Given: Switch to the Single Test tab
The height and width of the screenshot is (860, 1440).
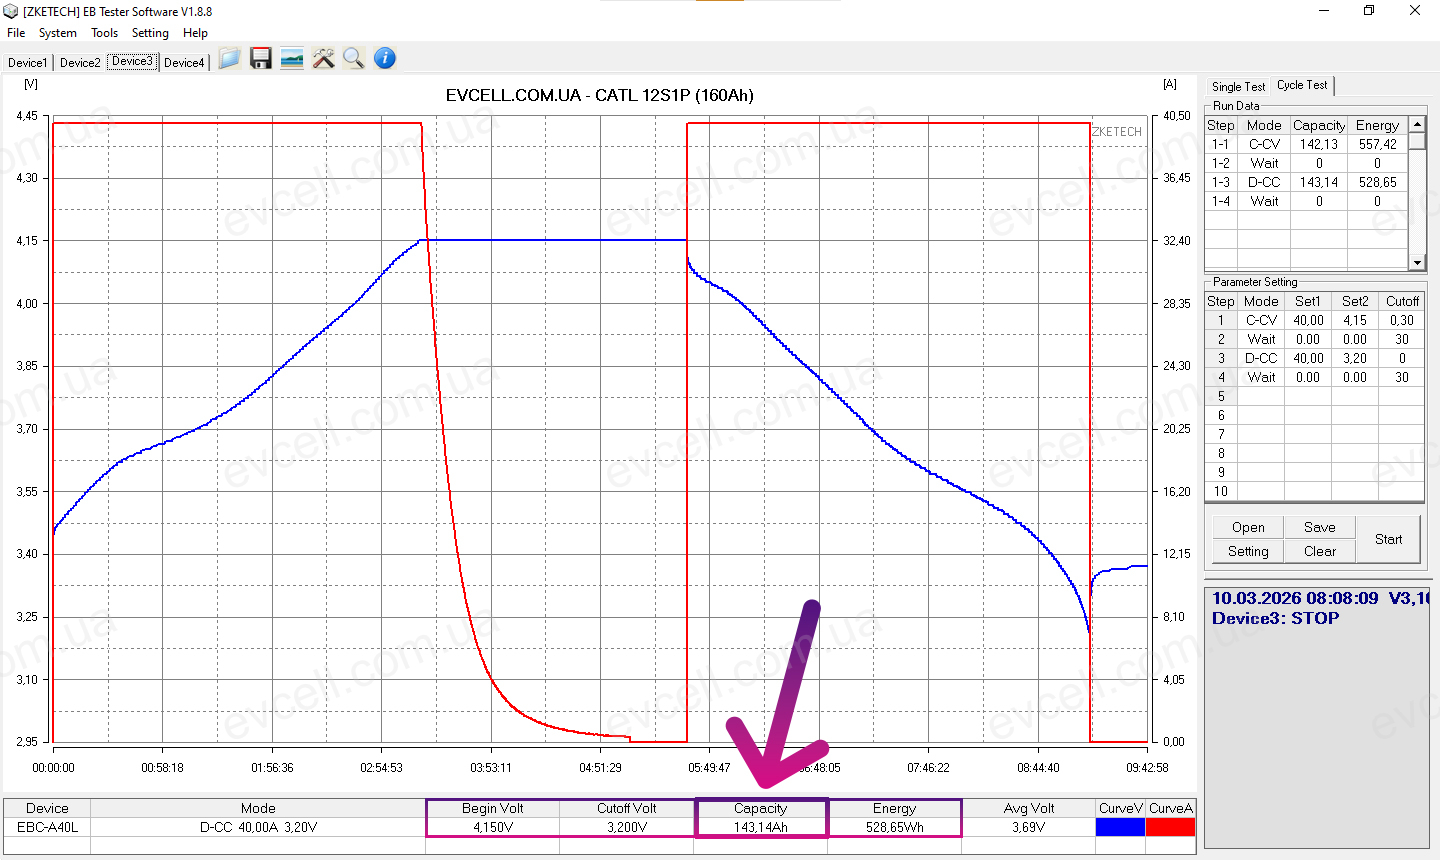Looking at the screenshot, I should coord(1238,87).
